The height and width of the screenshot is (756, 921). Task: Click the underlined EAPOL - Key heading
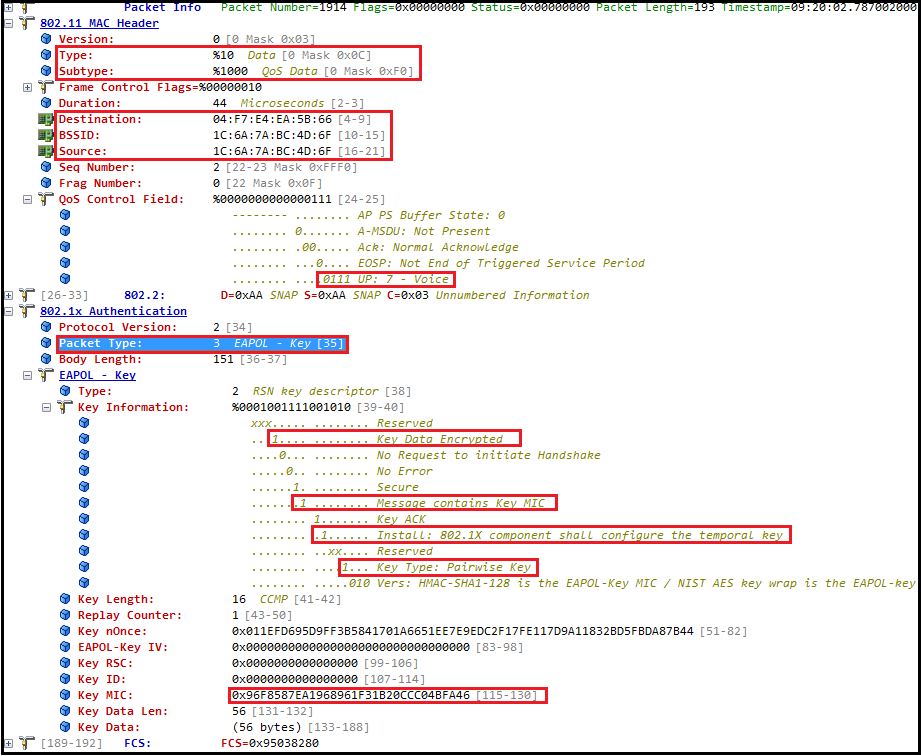(x=97, y=375)
